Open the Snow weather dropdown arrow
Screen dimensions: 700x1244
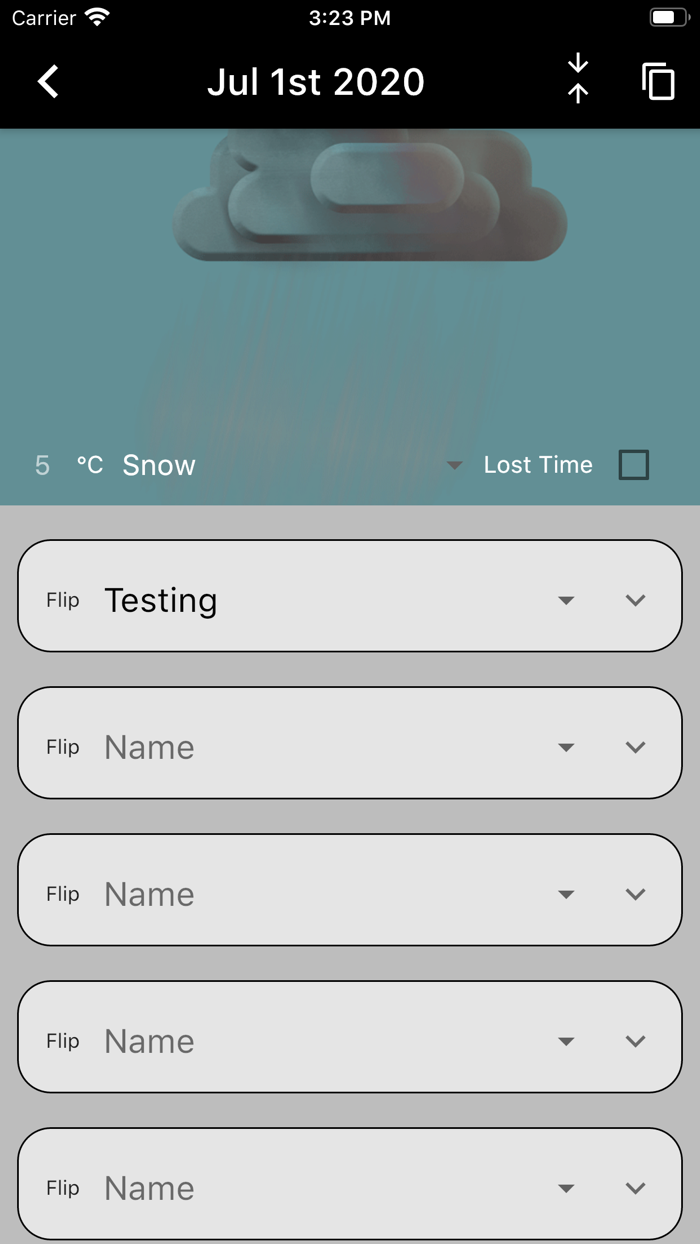[455, 466]
